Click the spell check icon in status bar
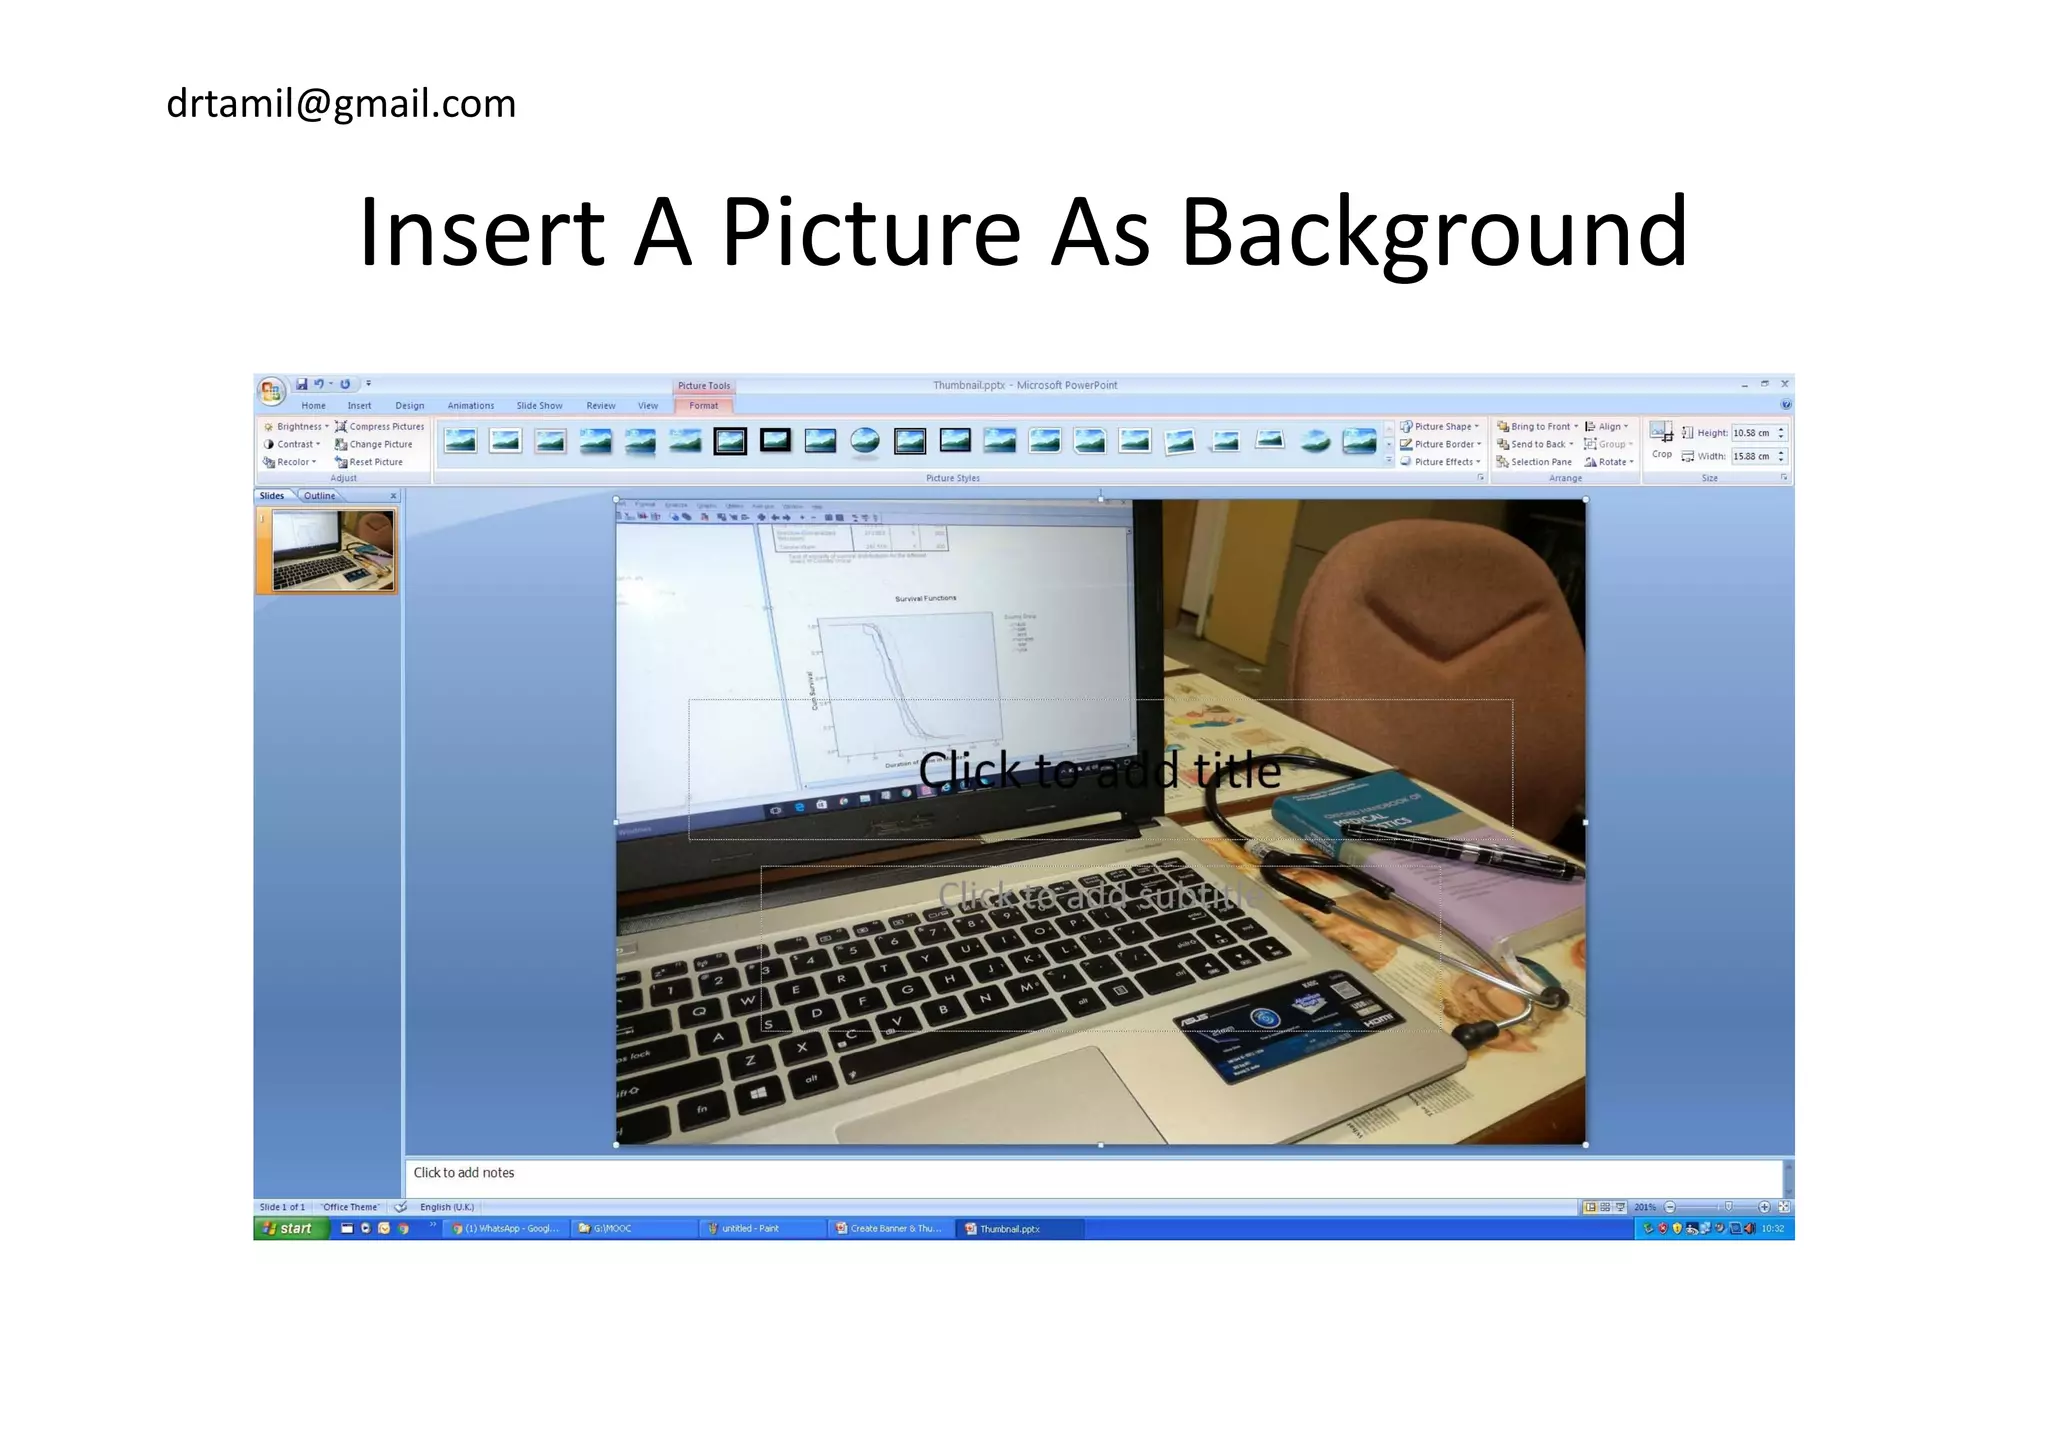Image resolution: width=2048 pixels, height=1448 pixels. pos(400,1207)
